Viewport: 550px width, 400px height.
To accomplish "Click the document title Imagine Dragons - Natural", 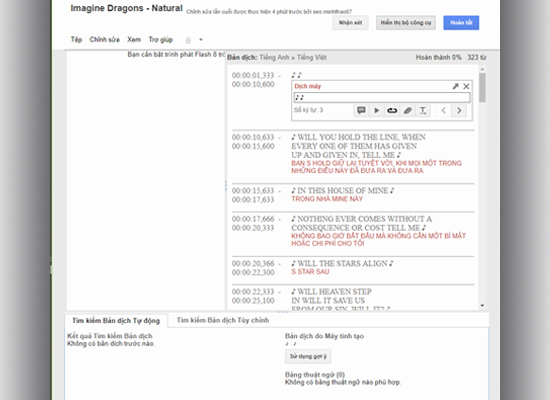I will click(126, 8).
